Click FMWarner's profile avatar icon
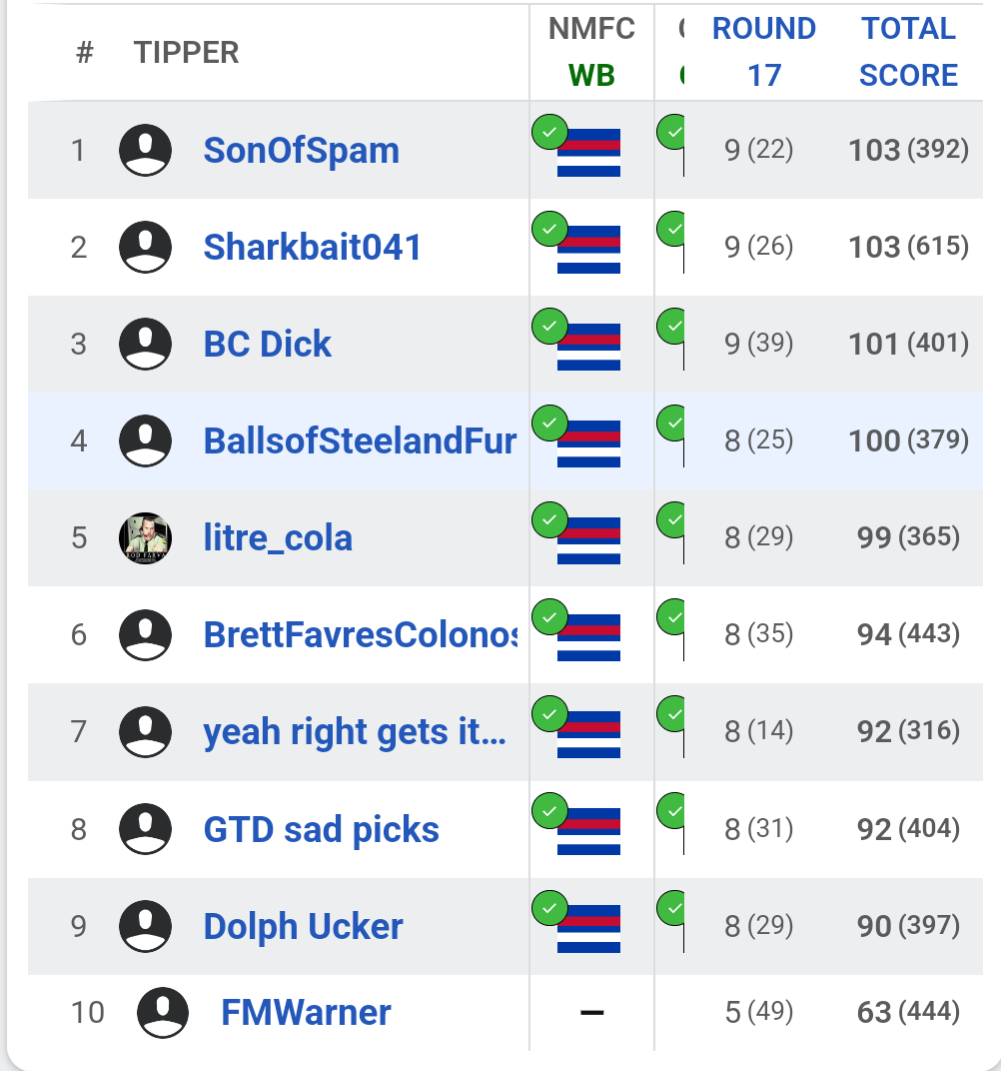 click(163, 1012)
